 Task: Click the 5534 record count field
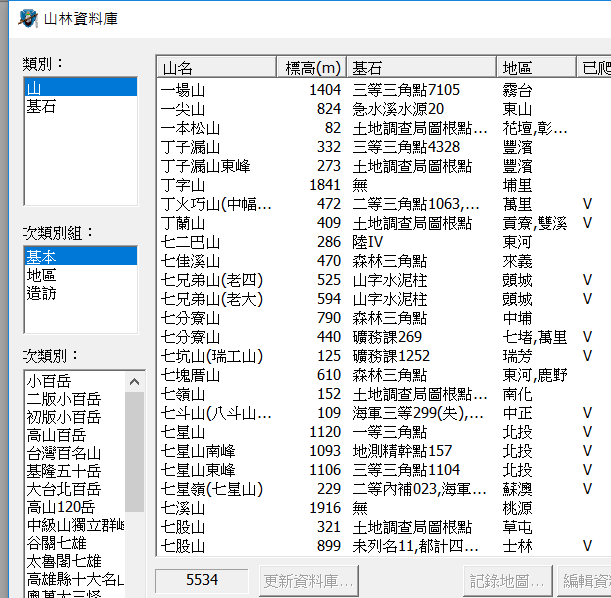(202, 579)
